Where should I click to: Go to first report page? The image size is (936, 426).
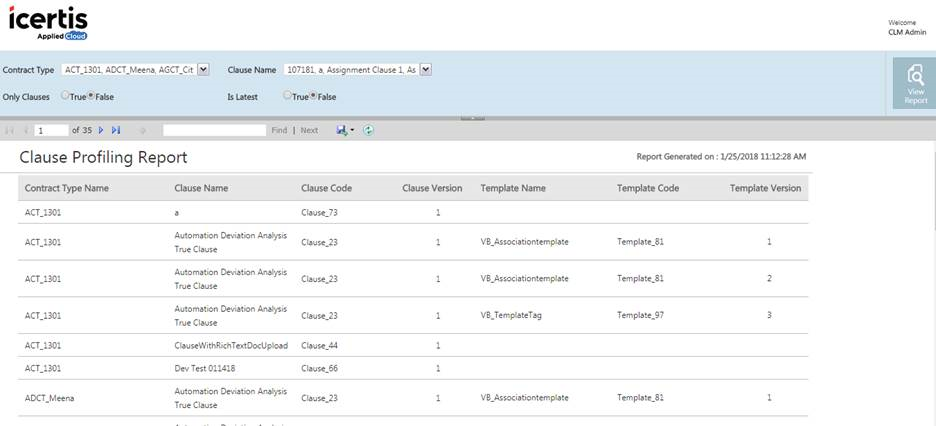[x=10, y=130]
